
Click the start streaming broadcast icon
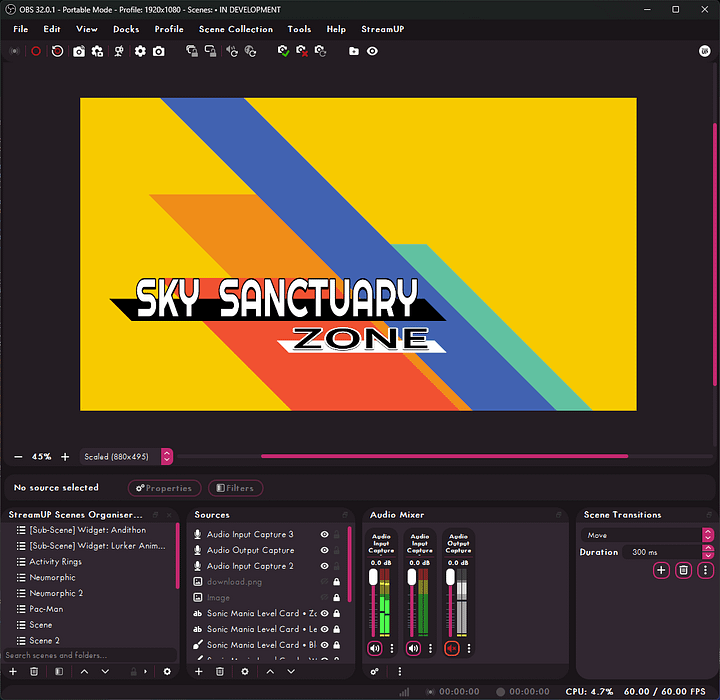coord(15,51)
